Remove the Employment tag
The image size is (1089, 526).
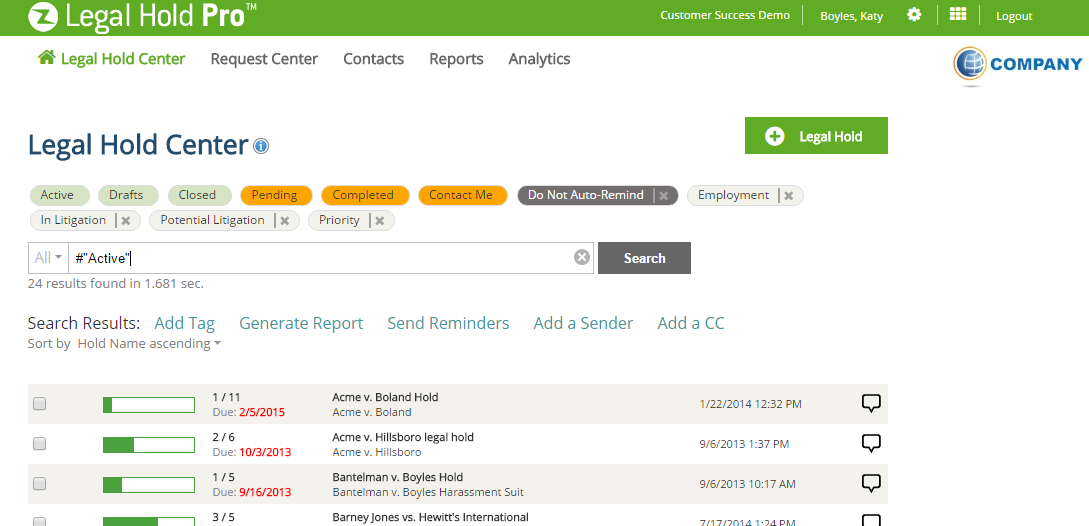pyautogui.click(x=789, y=196)
